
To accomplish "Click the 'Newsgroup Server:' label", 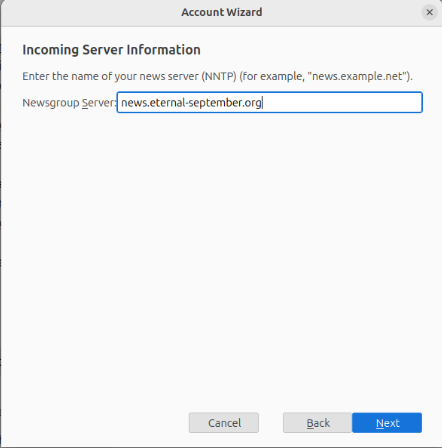I will coord(69,103).
